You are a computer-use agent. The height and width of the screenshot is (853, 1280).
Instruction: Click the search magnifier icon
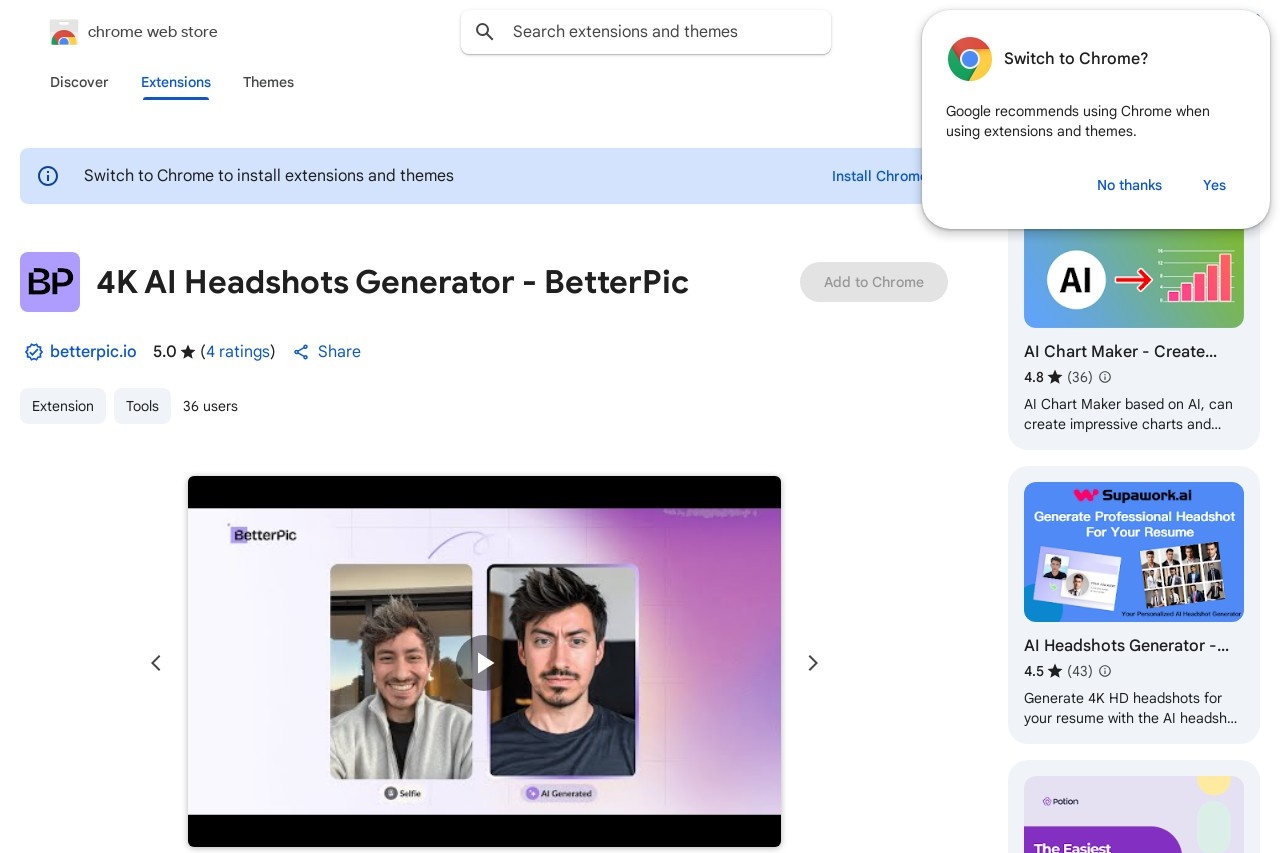[485, 32]
